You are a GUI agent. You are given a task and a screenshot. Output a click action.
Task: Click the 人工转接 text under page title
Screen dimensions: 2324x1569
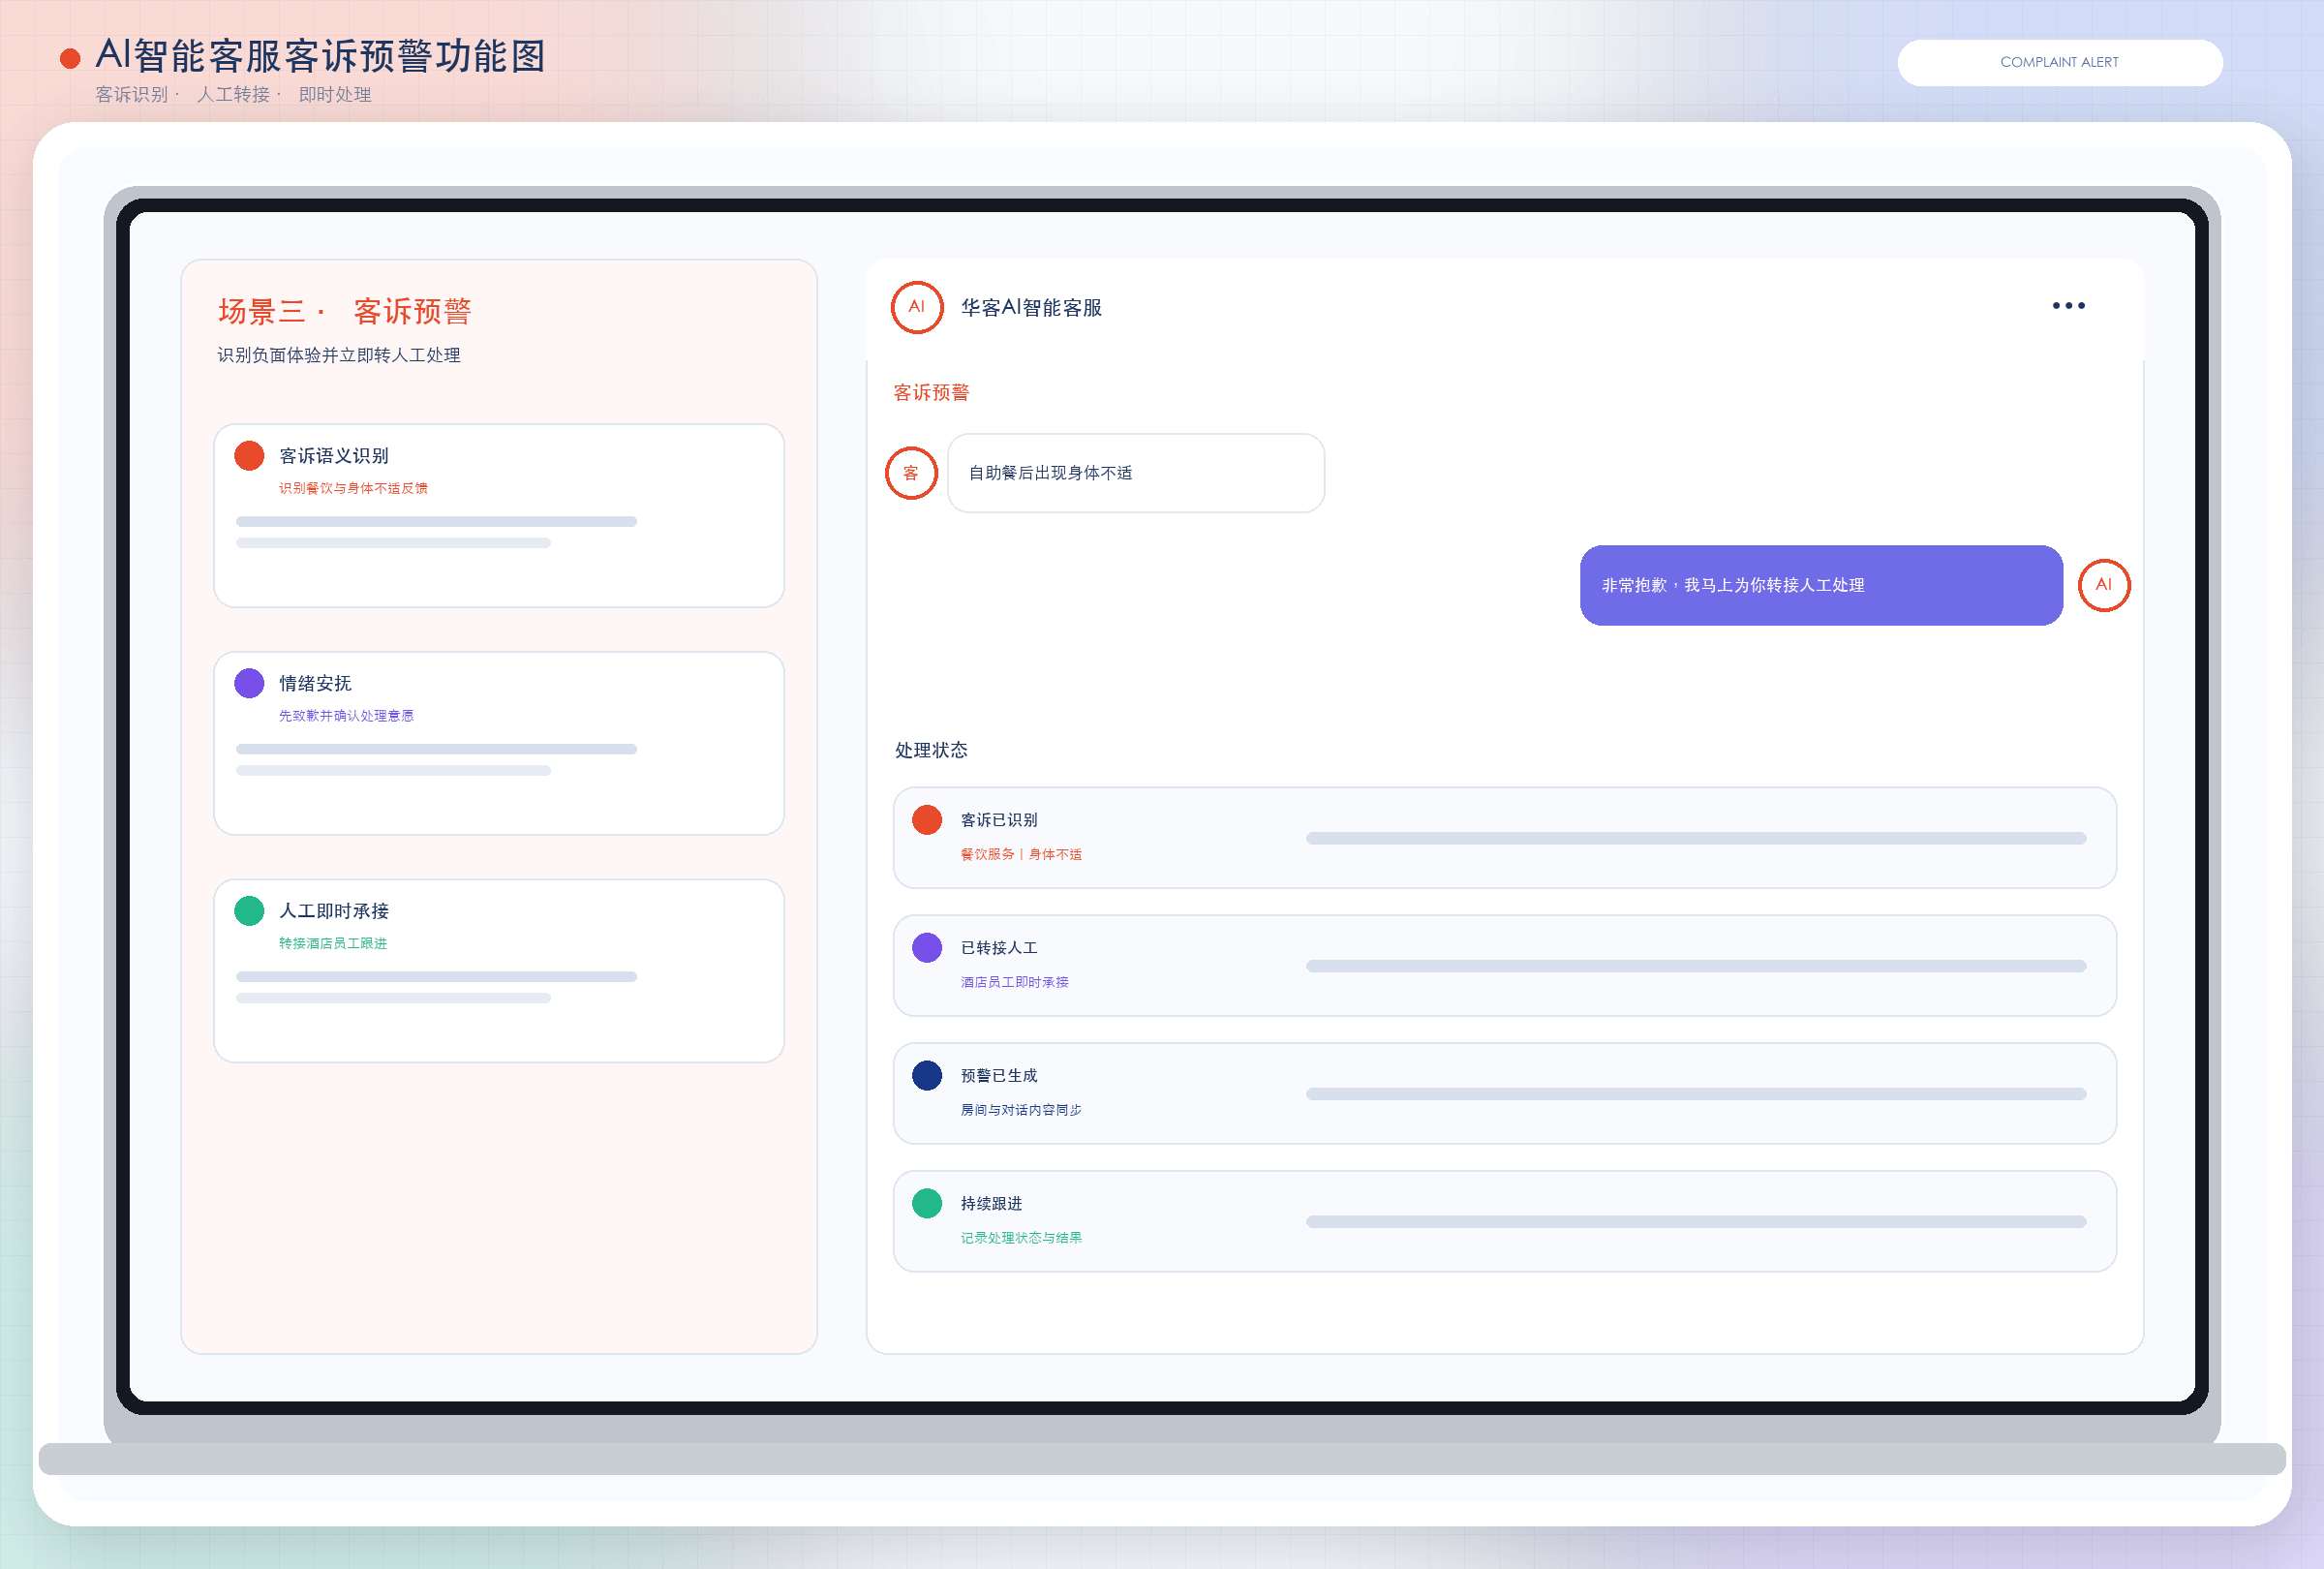point(233,94)
